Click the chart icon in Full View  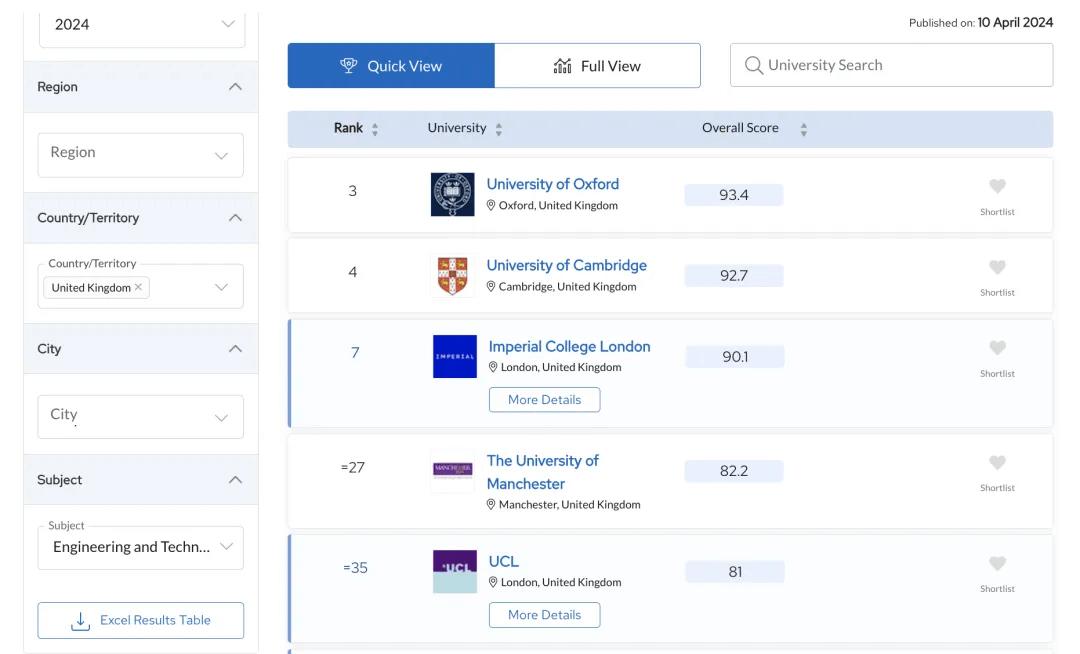tap(563, 65)
